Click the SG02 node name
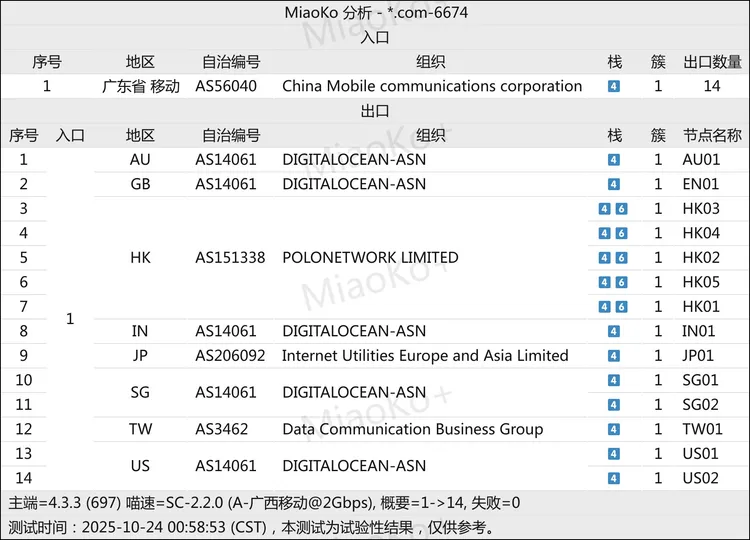The width and height of the screenshot is (750, 540). pos(700,404)
